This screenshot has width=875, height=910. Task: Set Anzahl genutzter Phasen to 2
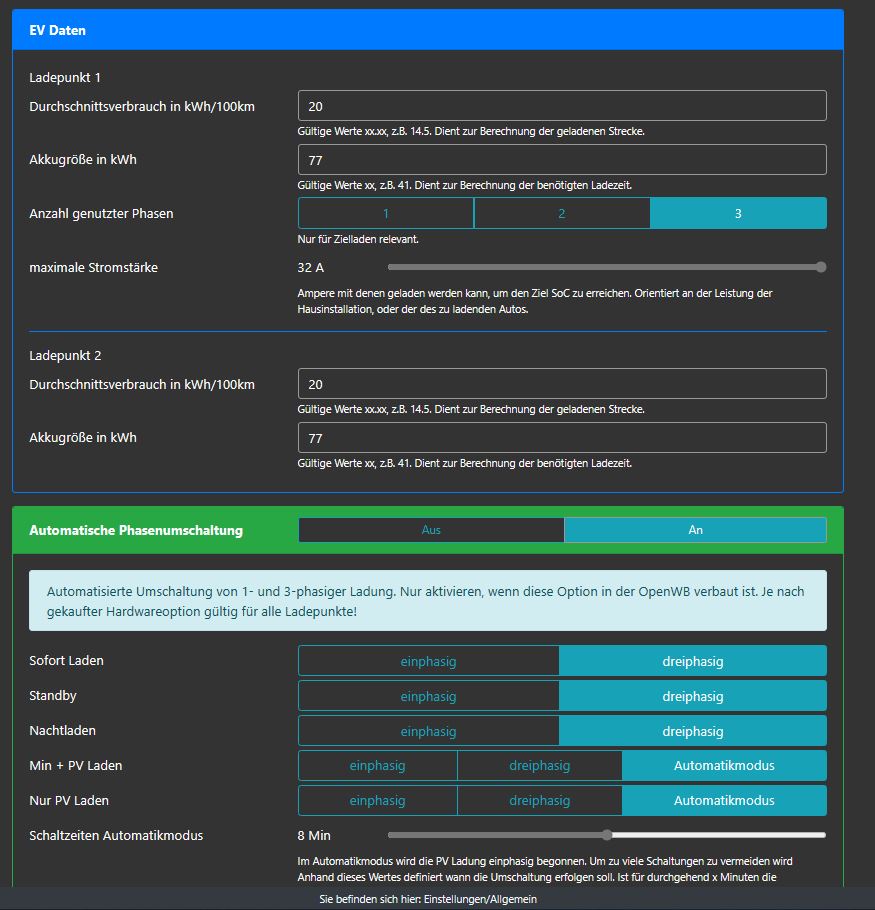coord(561,213)
